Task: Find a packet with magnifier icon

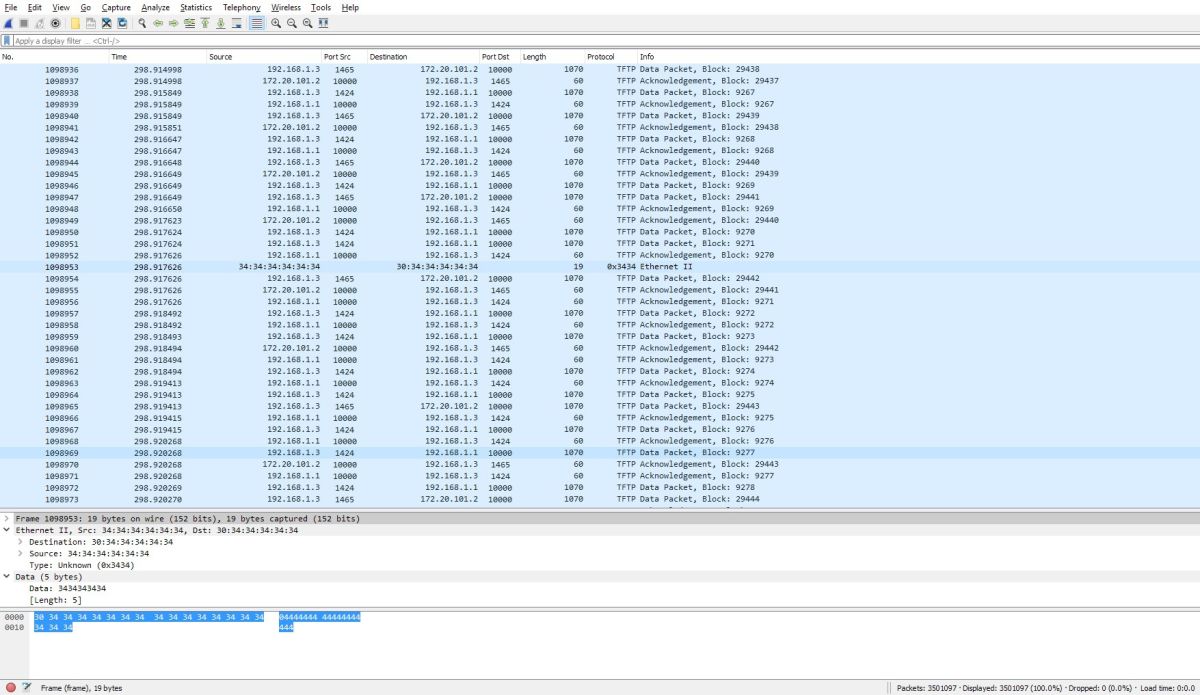Action: [x=142, y=23]
